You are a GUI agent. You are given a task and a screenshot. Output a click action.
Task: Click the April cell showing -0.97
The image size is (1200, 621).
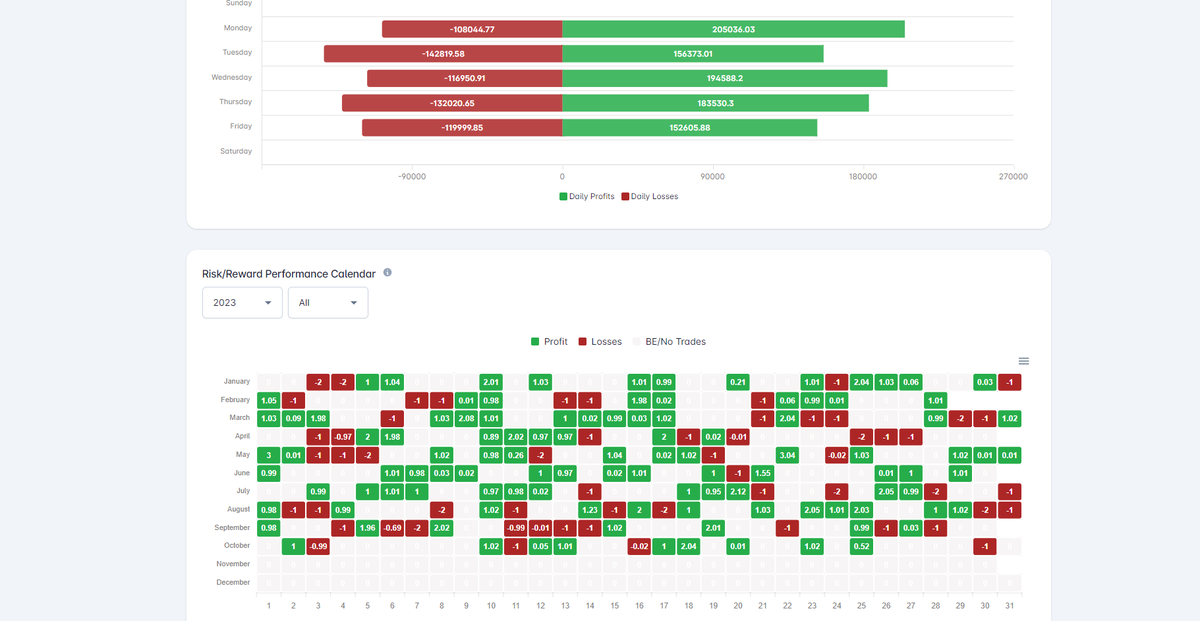(x=343, y=436)
